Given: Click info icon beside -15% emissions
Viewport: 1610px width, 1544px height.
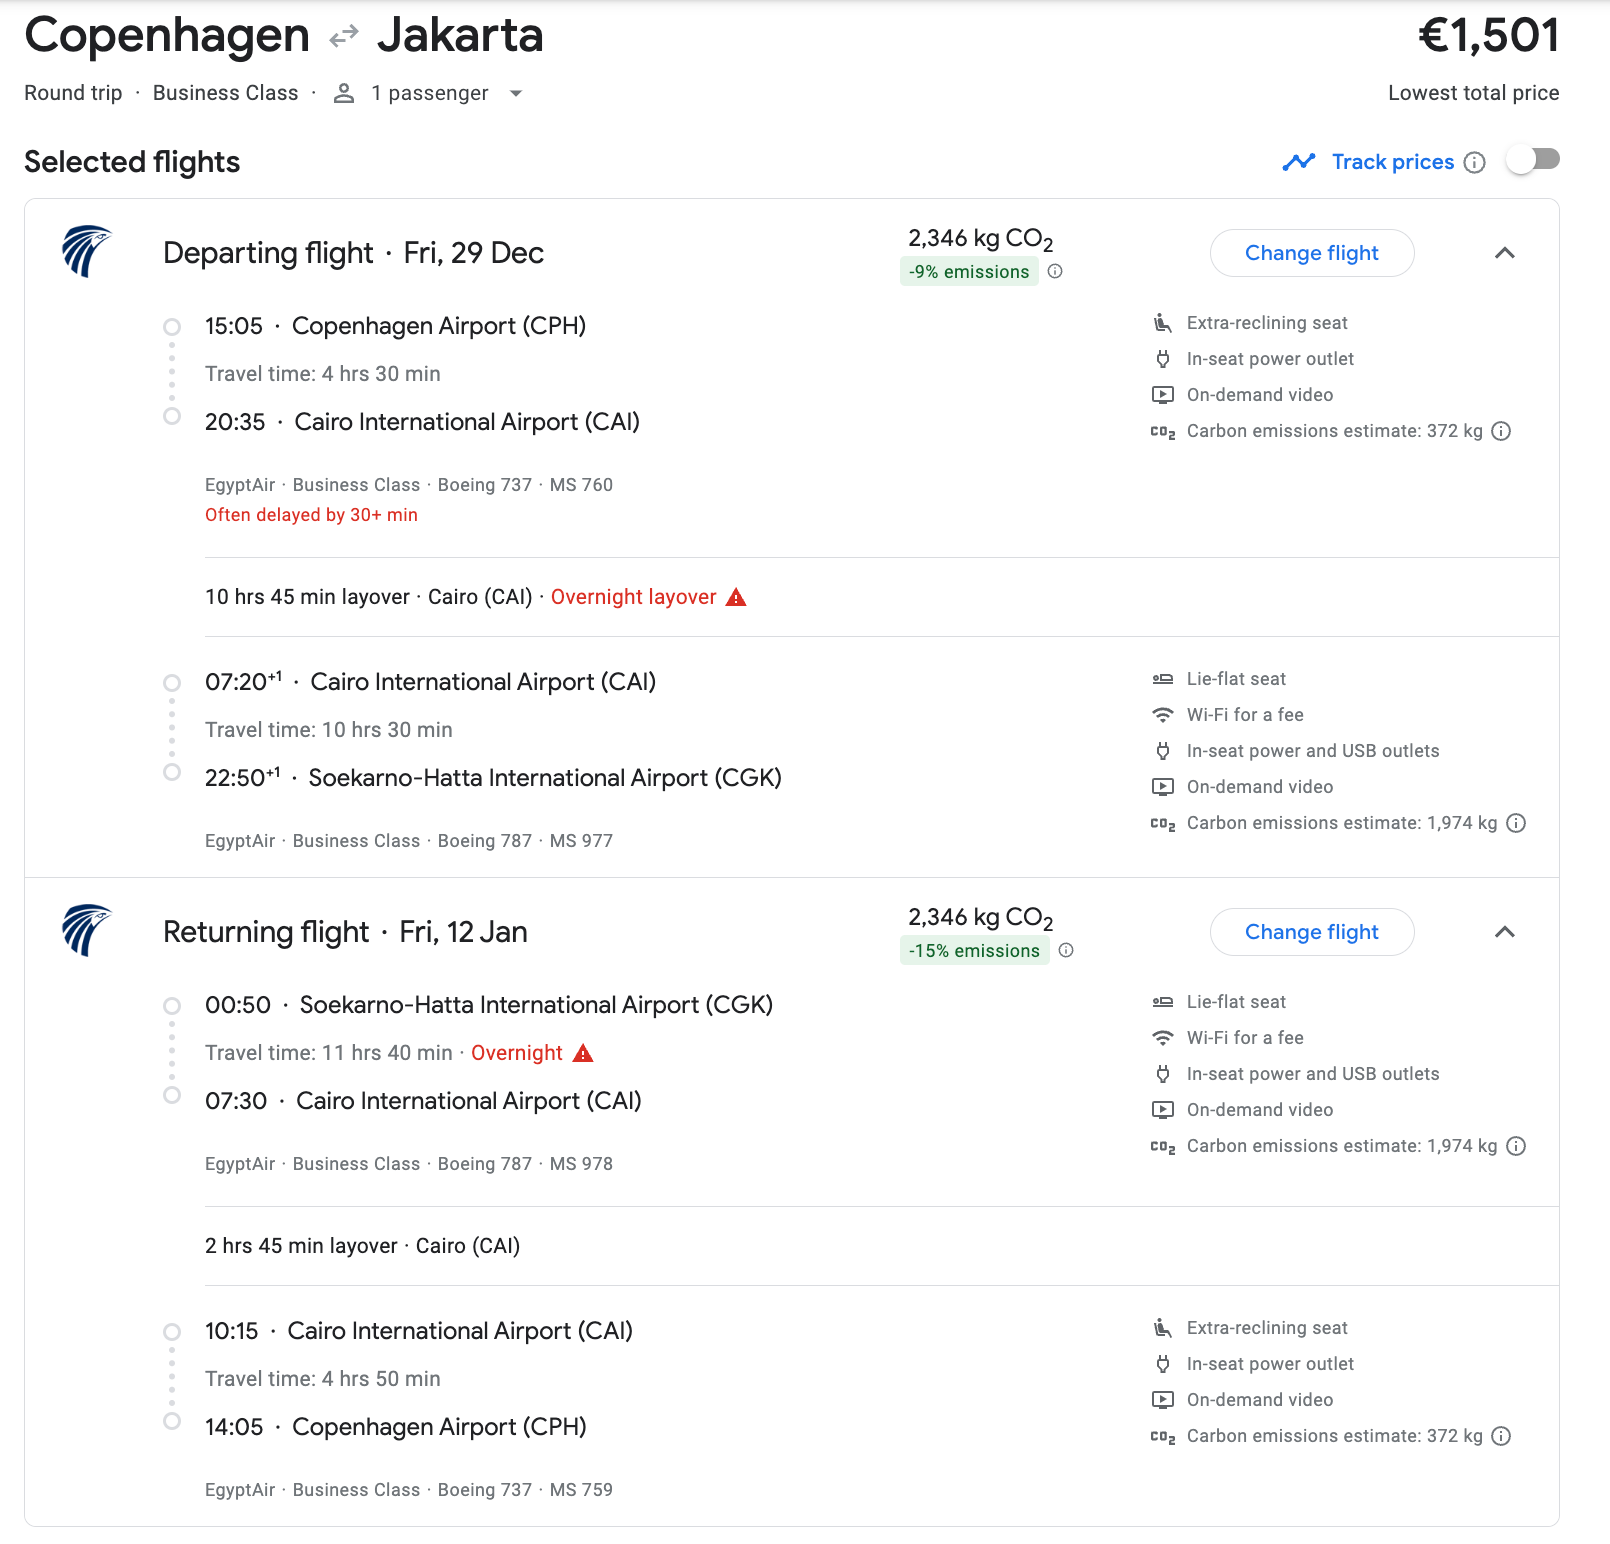Looking at the screenshot, I should click(x=1066, y=950).
